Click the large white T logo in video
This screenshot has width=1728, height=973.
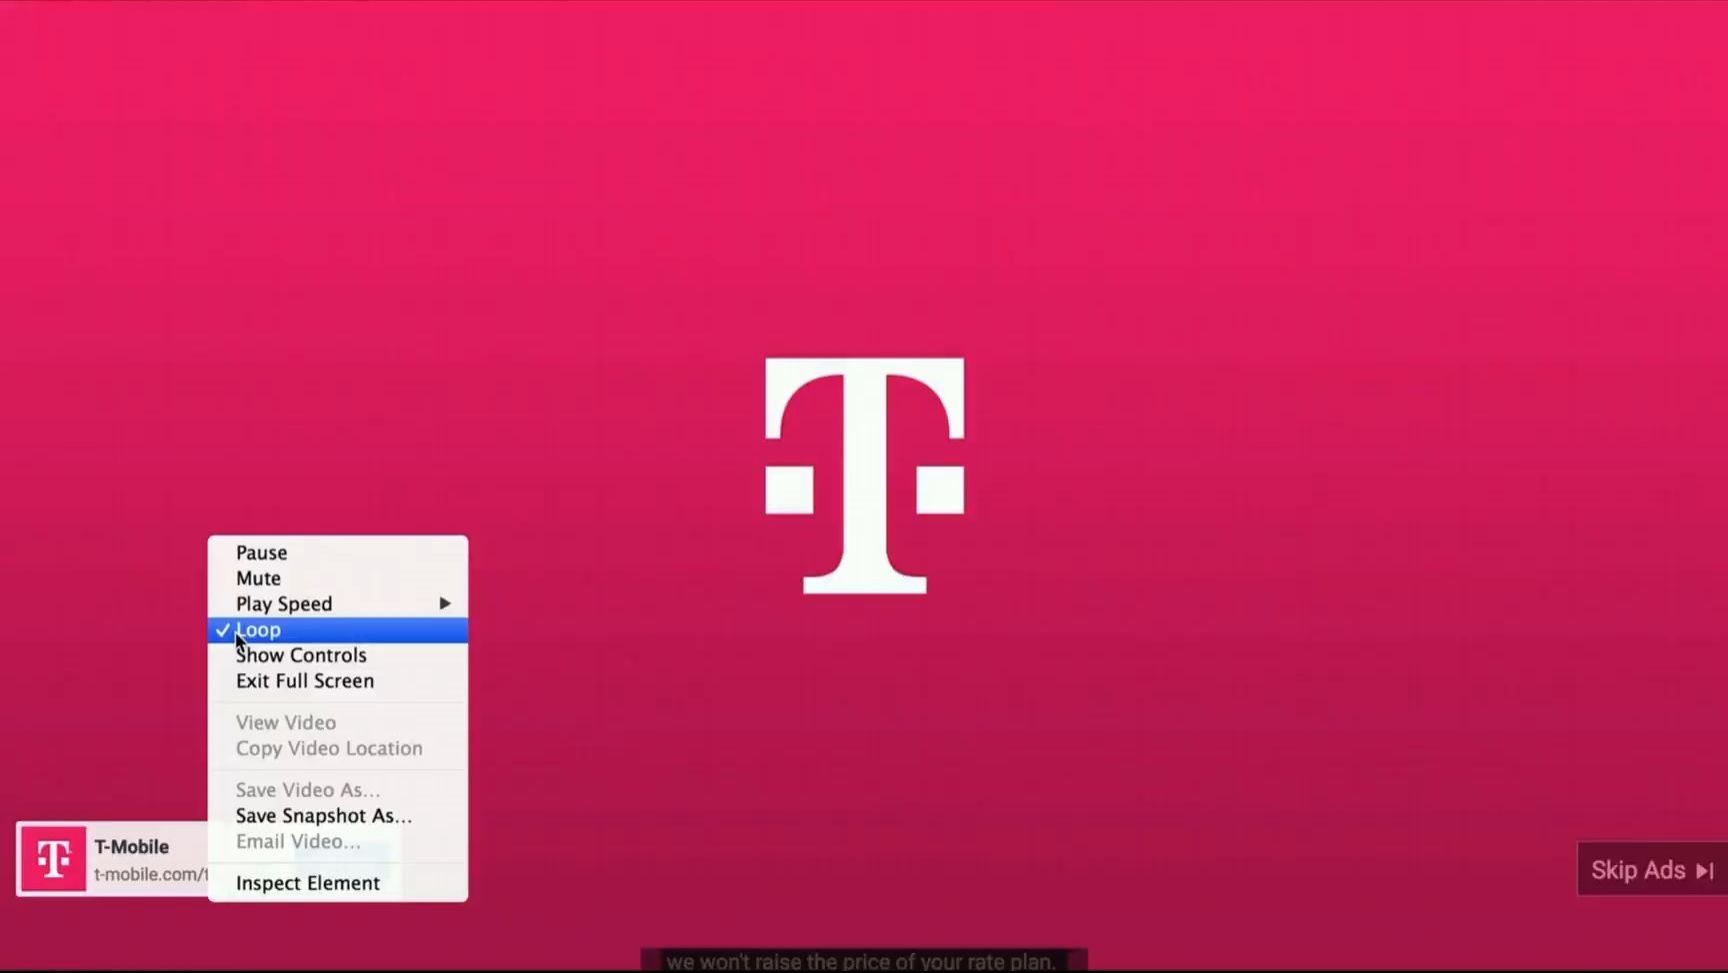pos(865,476)
